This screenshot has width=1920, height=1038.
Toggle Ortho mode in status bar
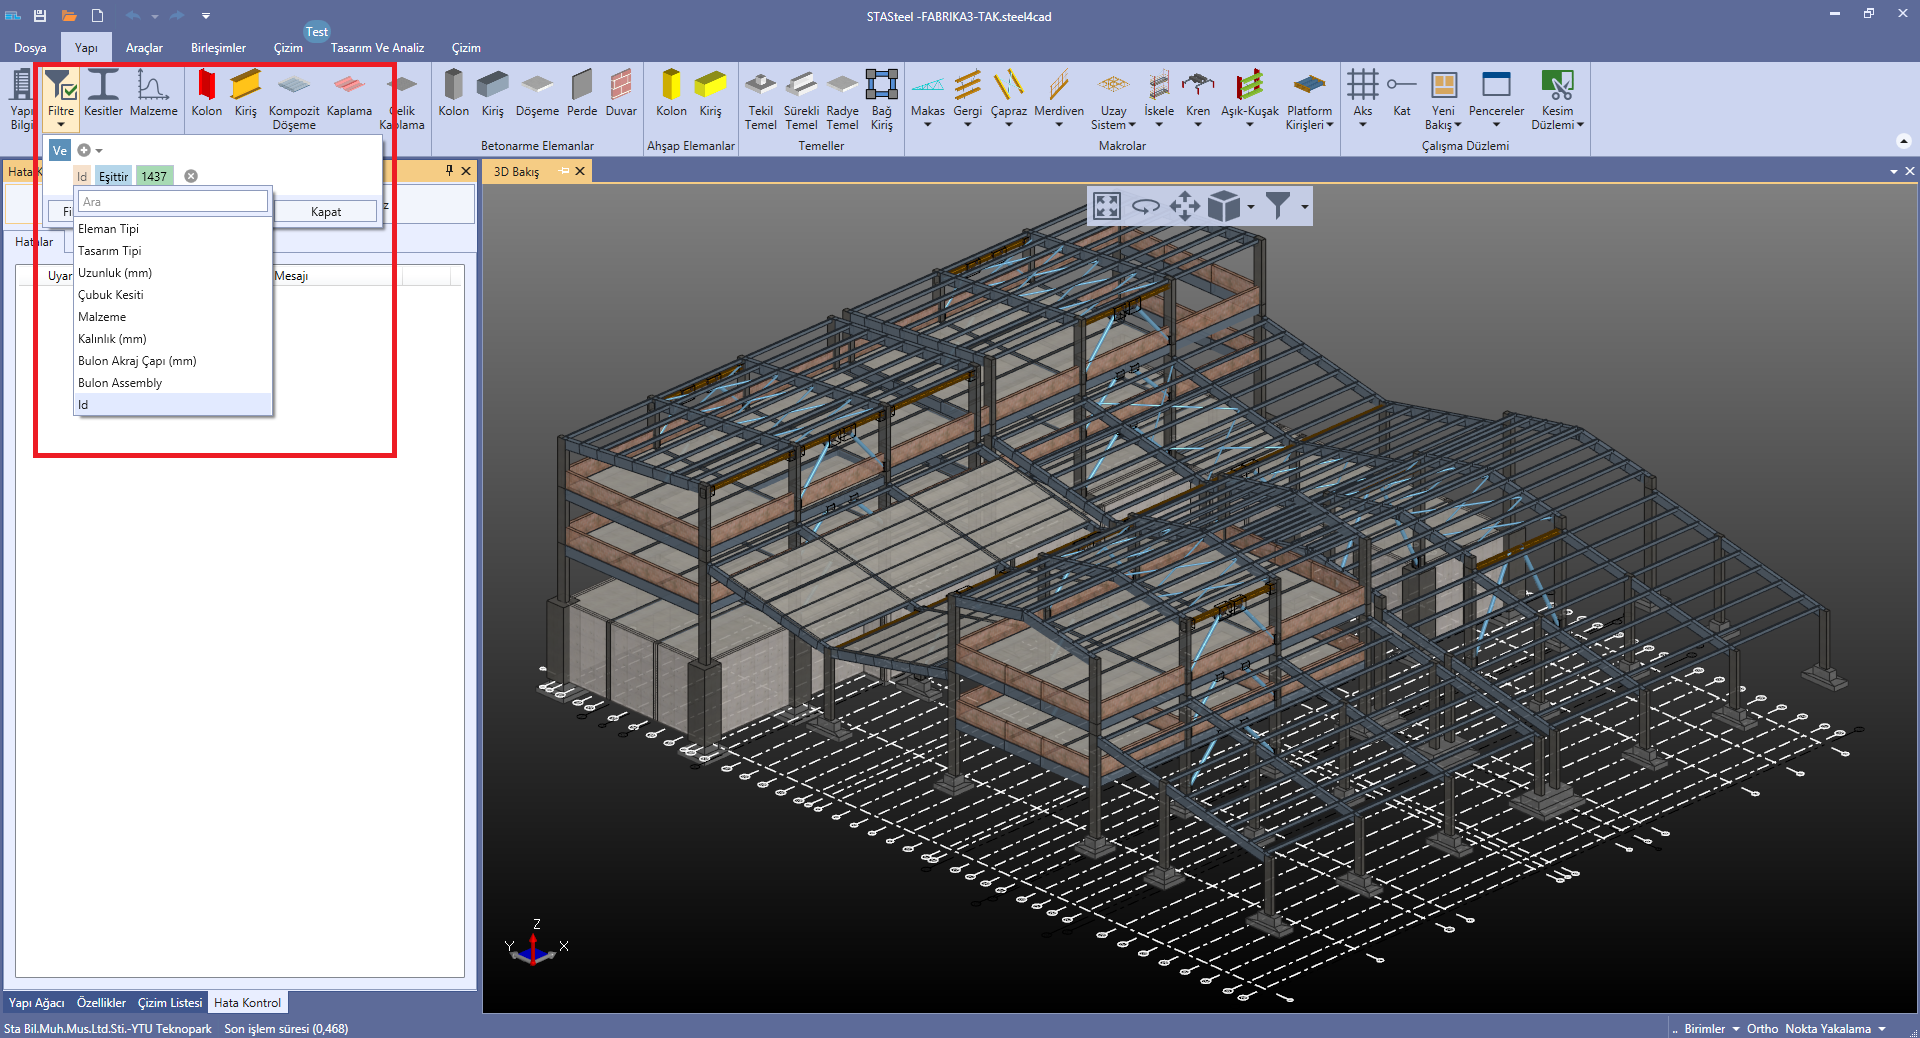coord(1762,1028)
